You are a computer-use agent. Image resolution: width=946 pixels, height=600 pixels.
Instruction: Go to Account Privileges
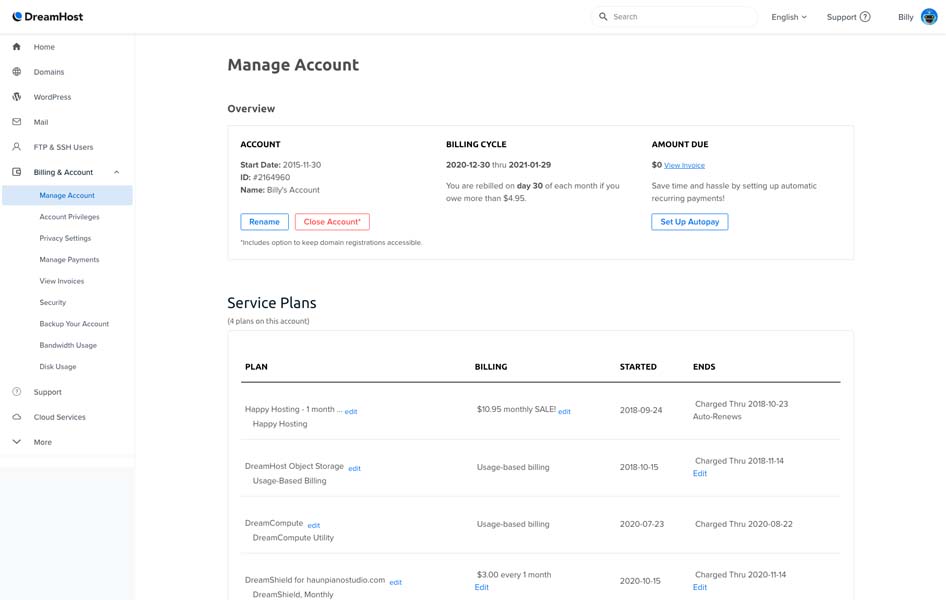[69, 216]
